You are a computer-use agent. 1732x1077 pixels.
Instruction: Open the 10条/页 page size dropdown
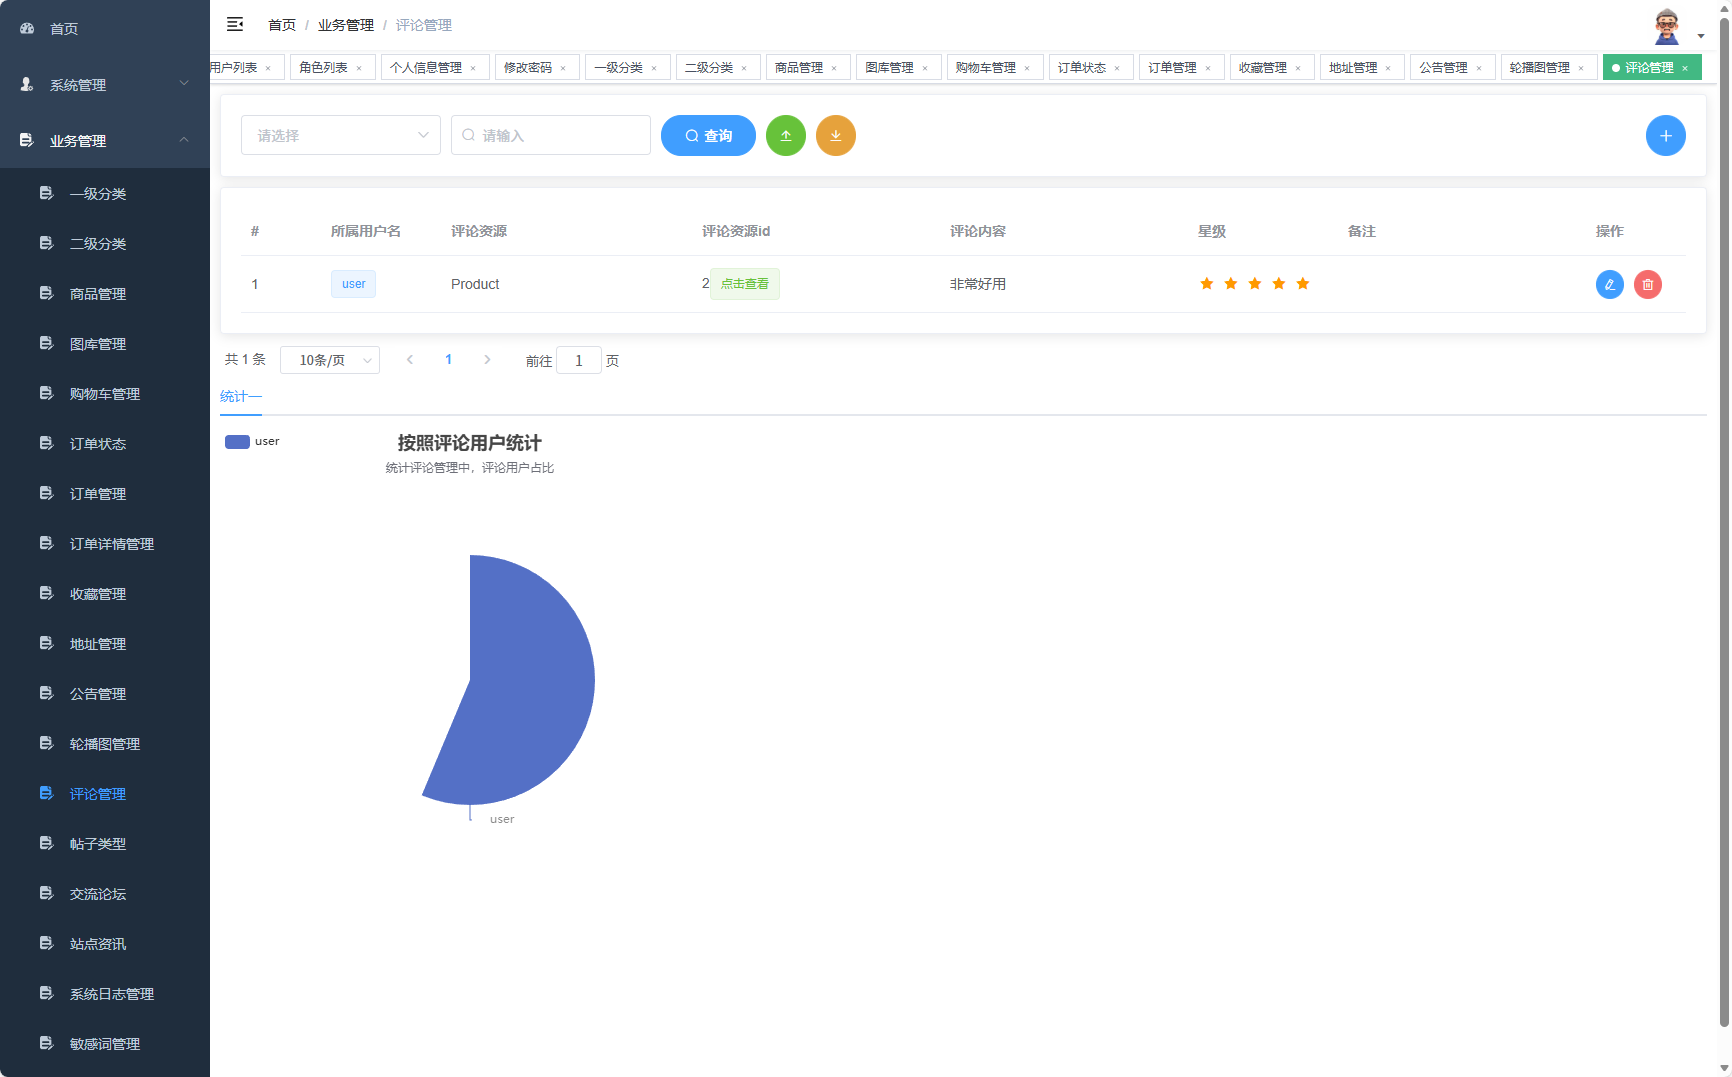(330, 360)
